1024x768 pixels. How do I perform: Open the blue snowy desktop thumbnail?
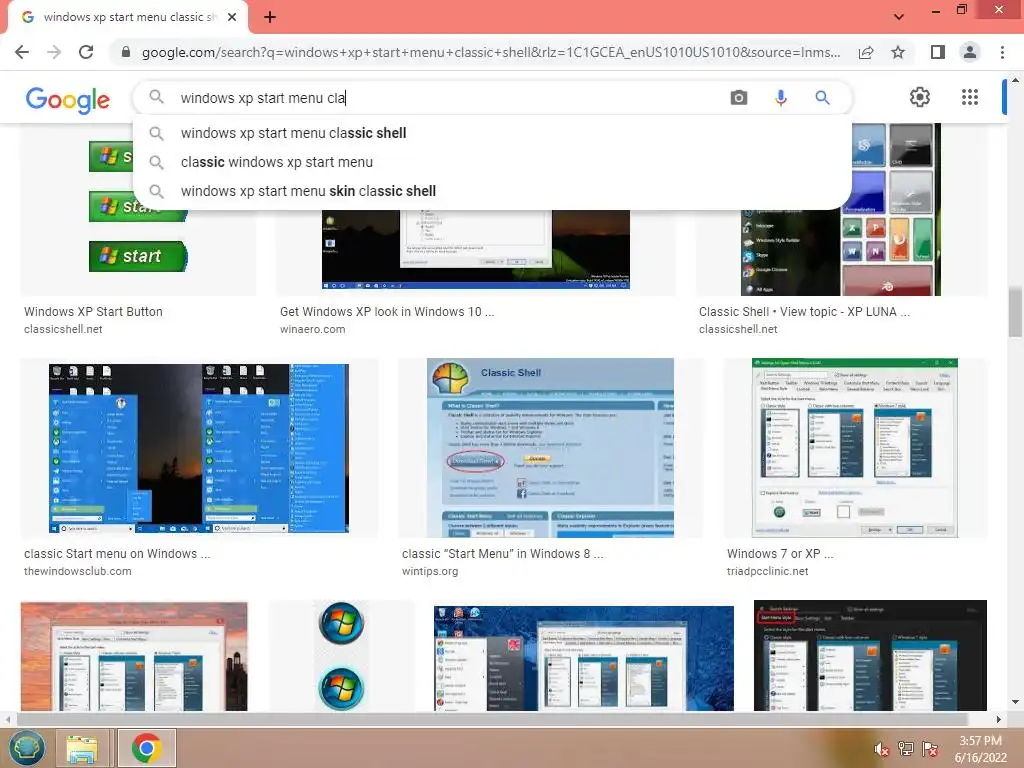click(584, 658)
